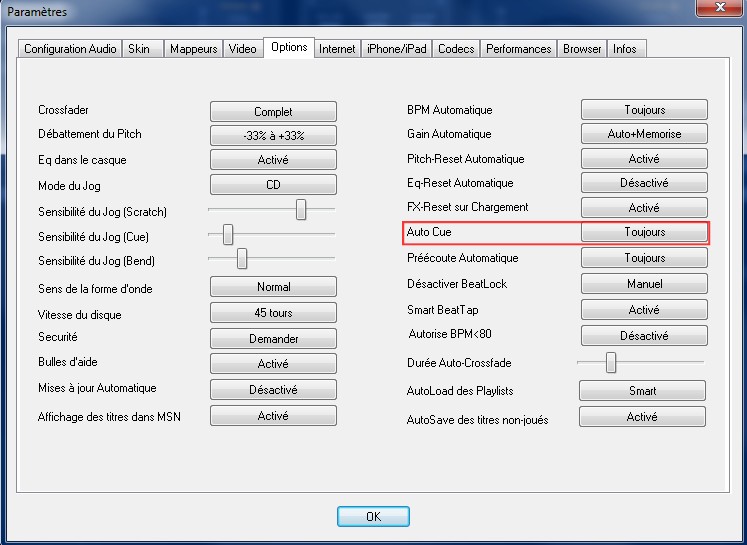Toggle the Eq dans le casque option
The height and width of the screenshot is (545, 747).
click(273, 160)
